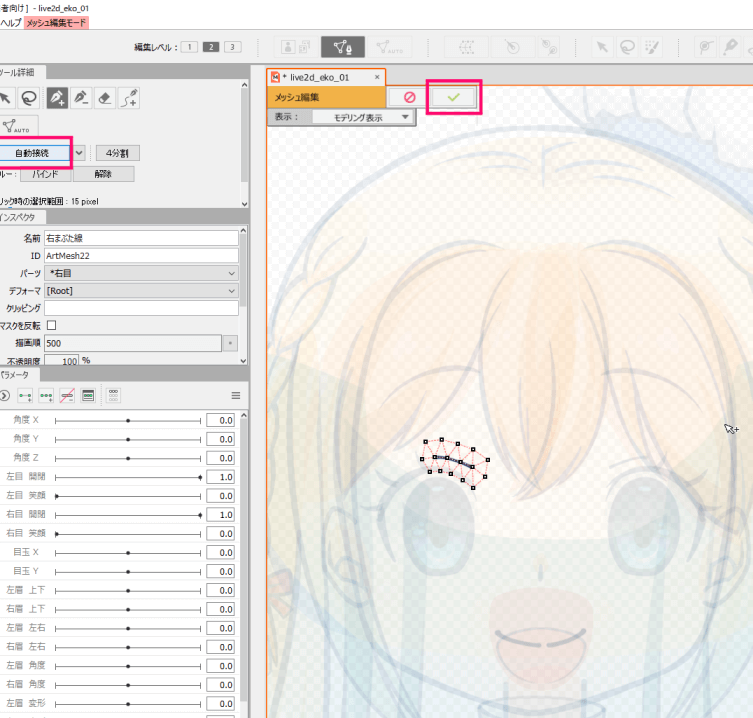The width and height of the screenshot is (753, 718).
Task: Click the 右目 開閉 value box showing 1.0
Action: (x=220, y=514)
